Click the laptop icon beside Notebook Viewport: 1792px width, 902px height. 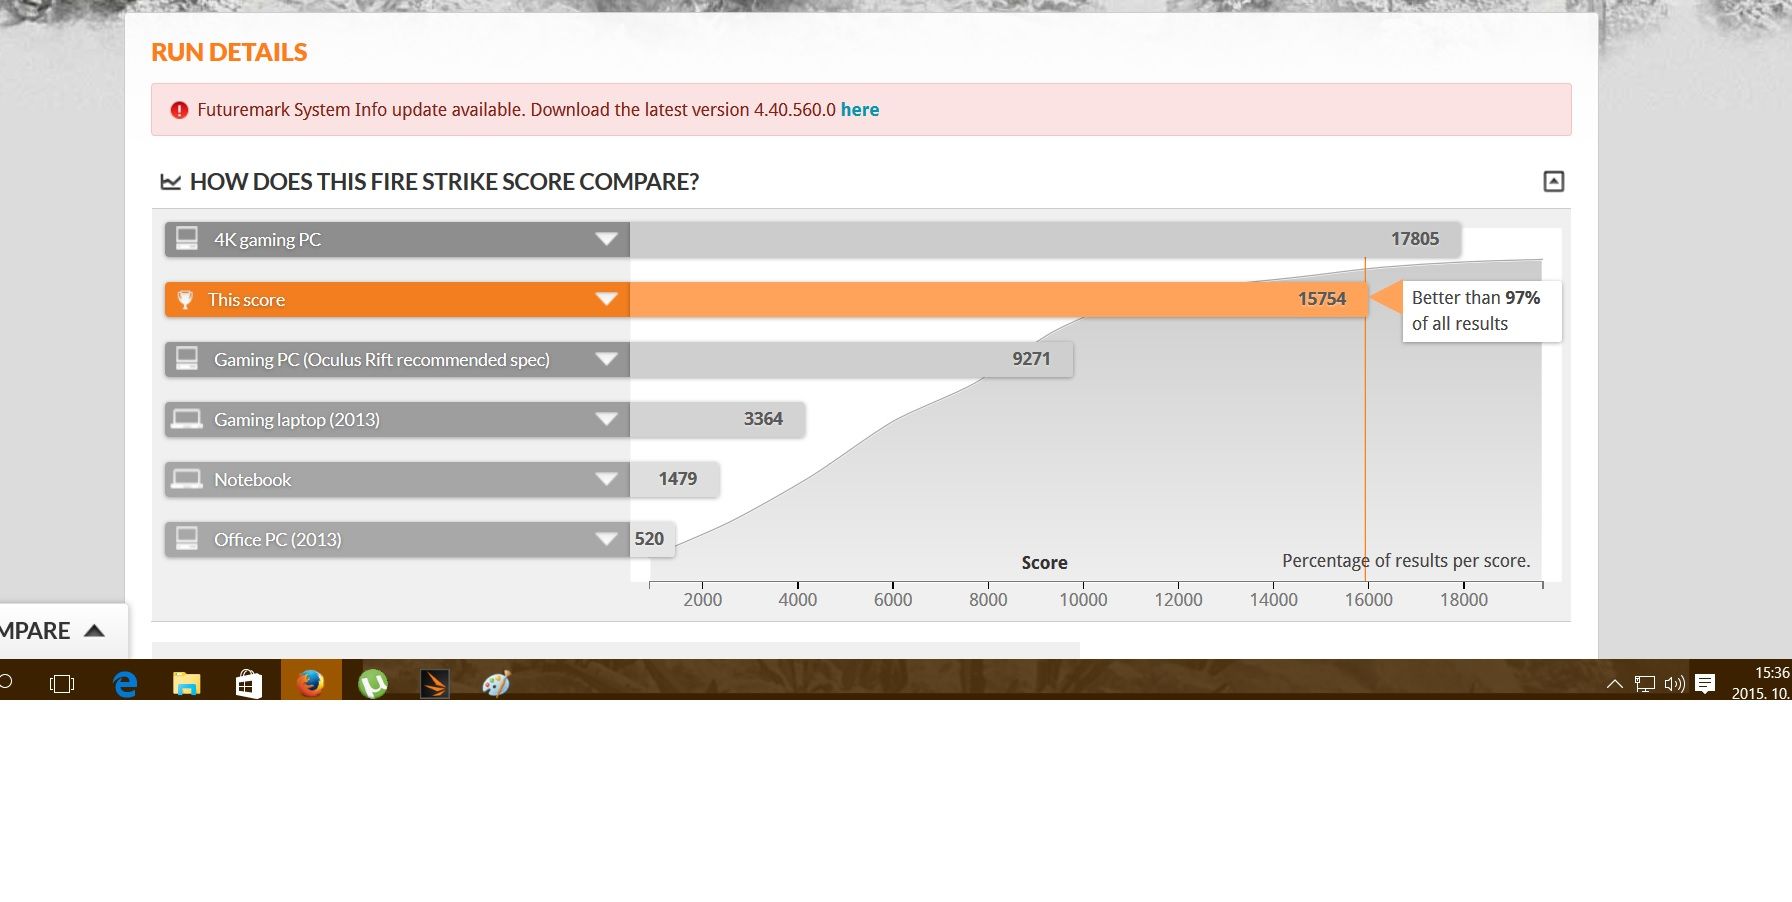click(186, 478)
